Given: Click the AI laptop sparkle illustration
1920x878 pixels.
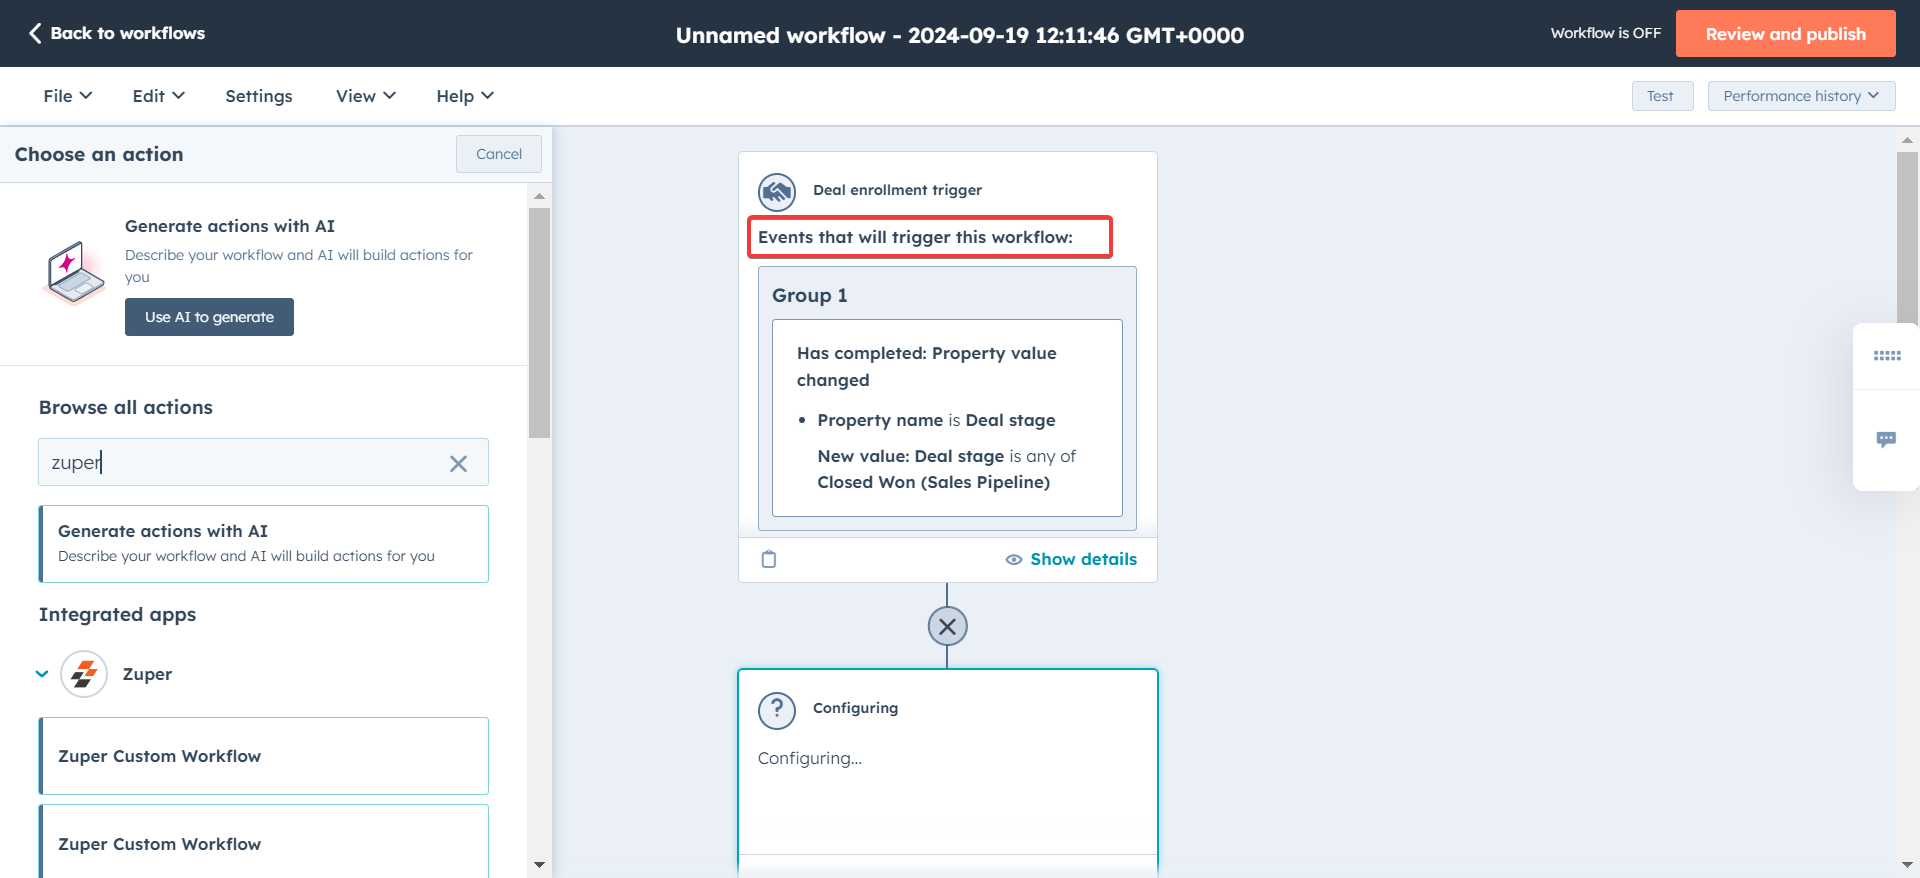Looking at the screenshot, I should (74, 272).
